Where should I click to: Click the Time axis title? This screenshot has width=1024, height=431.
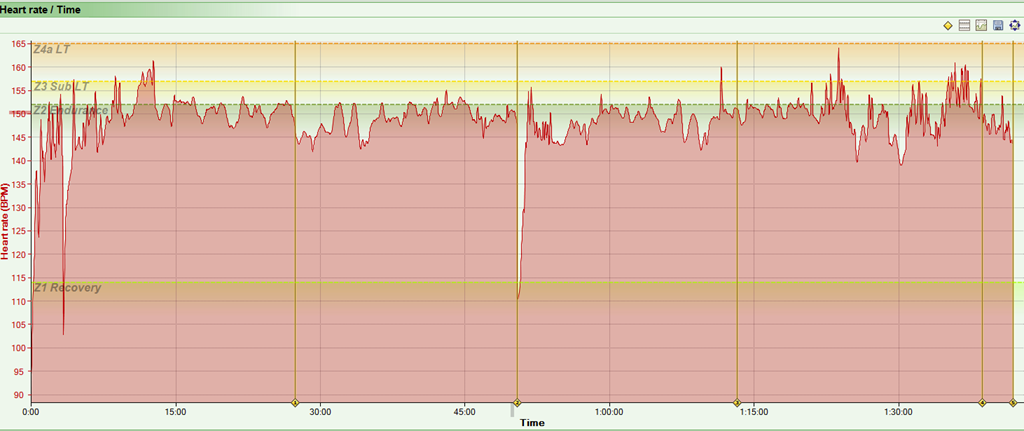[x=532, y=423]
